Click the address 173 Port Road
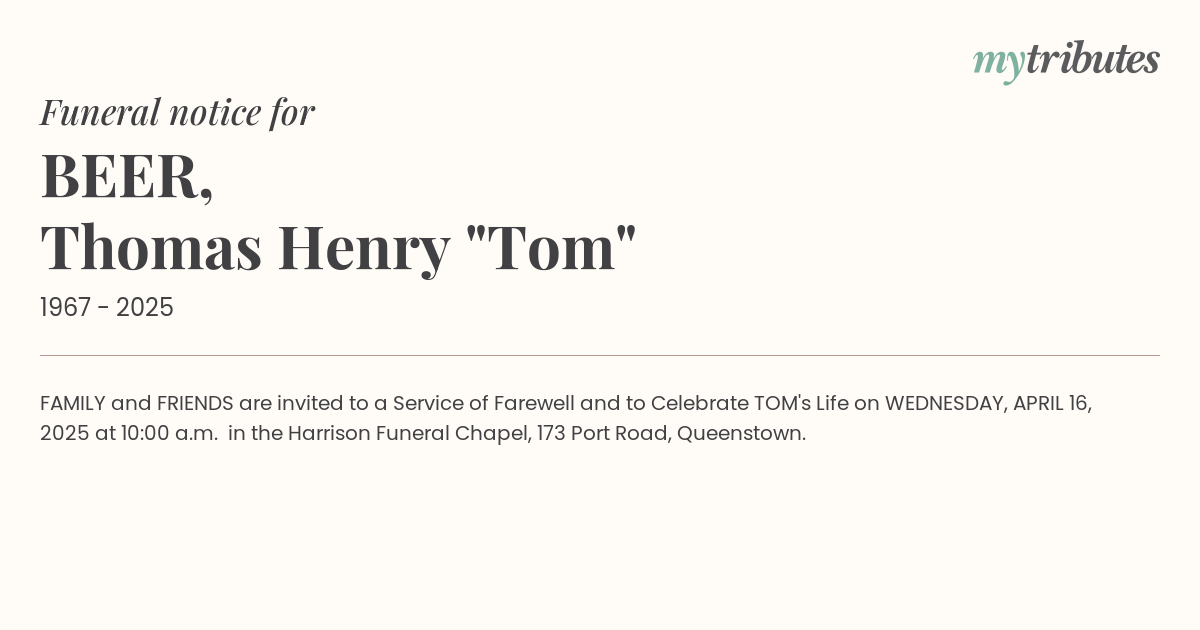The width and height of the screenshot is (1200, 630). coord(603,434)
